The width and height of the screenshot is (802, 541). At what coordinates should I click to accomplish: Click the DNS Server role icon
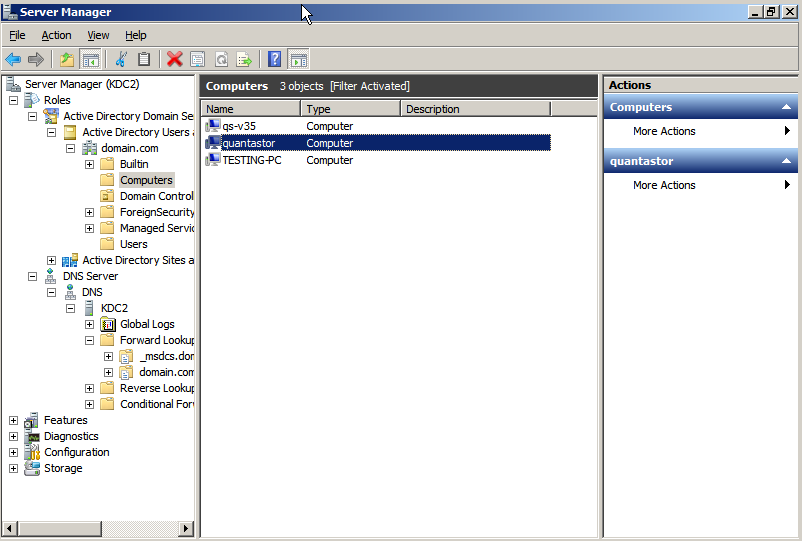click(x=51, y=276)
